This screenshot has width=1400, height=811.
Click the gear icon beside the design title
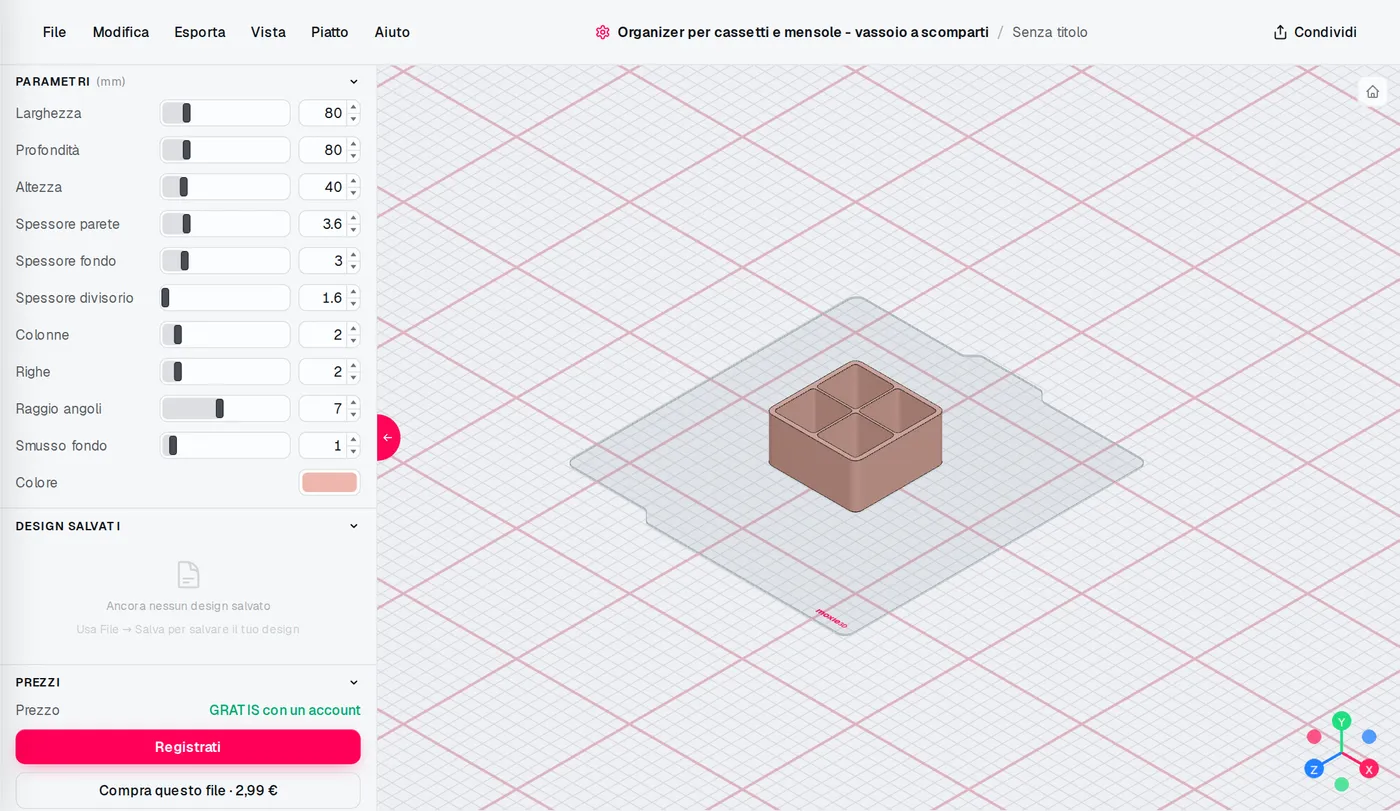pos(602,32)
